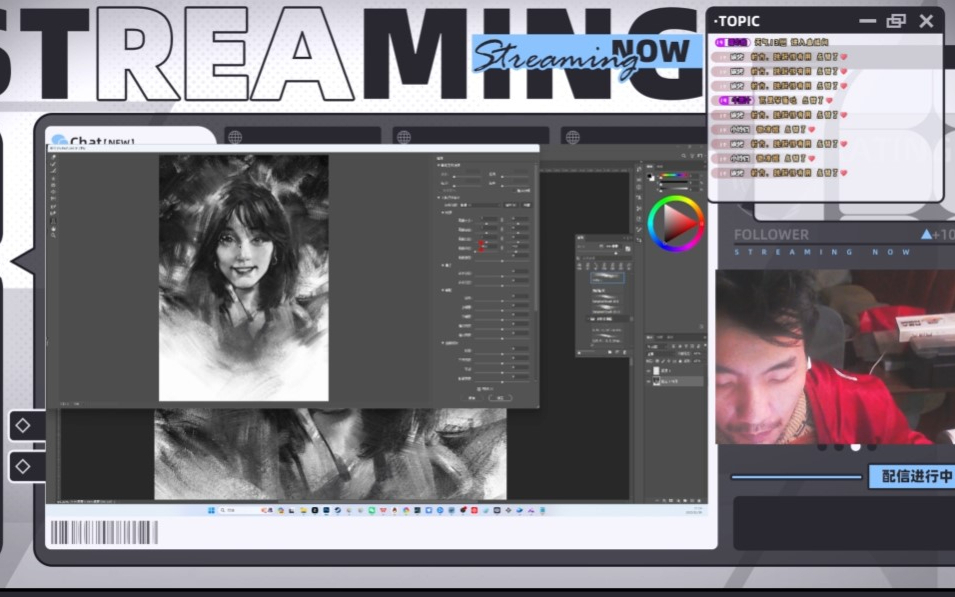955x597 pixels.
Task: Collapse the Brush Tool Options section
Action: tap(439, 165)
